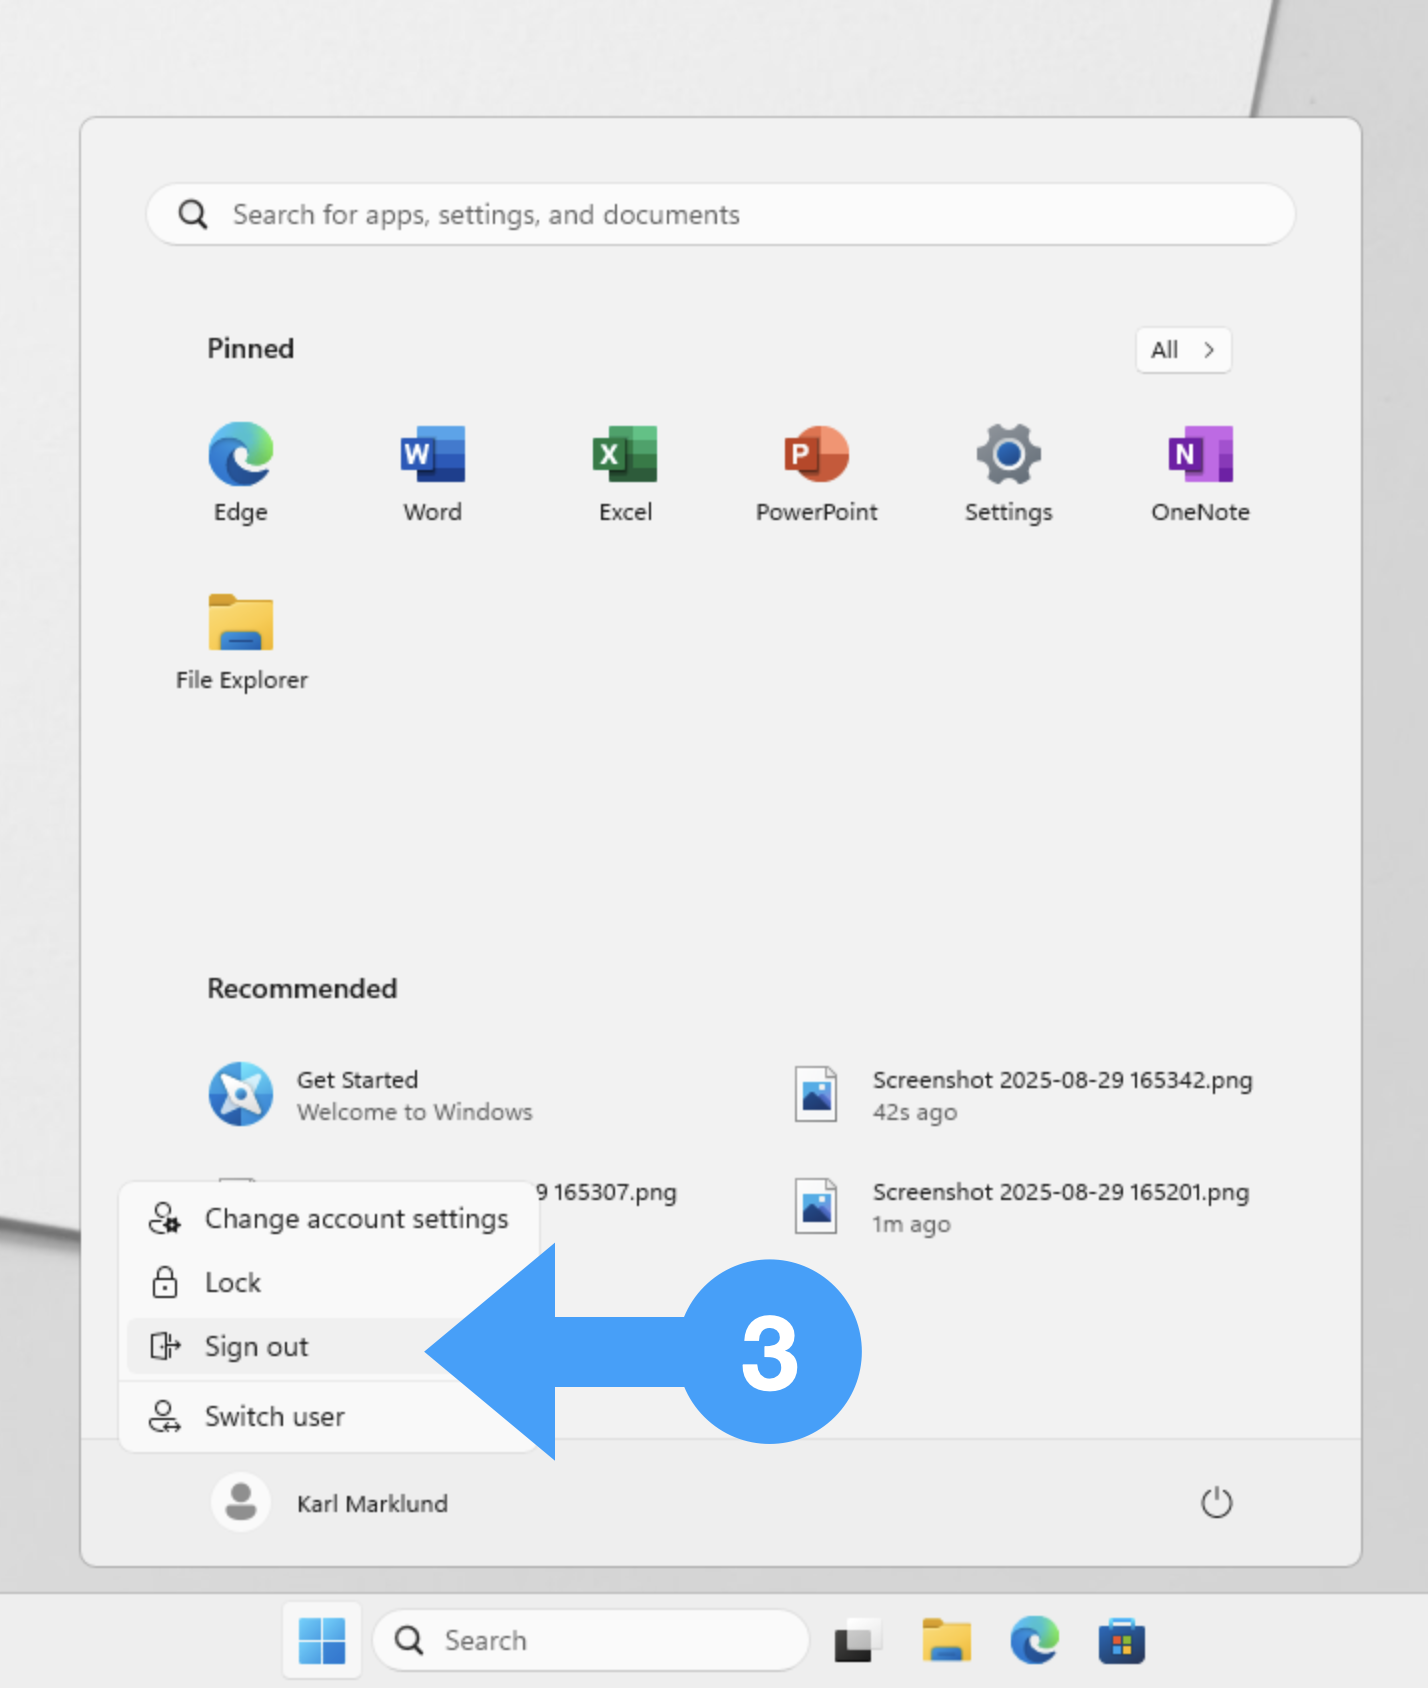Select Sign out in the account menu
1428x1688 pixels.
[x=257, y=1347]
